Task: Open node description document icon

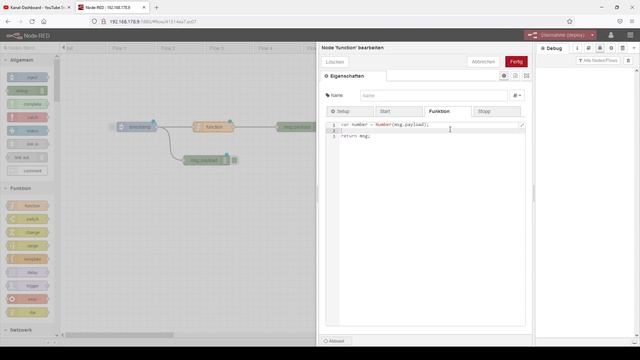Action: 515,76
